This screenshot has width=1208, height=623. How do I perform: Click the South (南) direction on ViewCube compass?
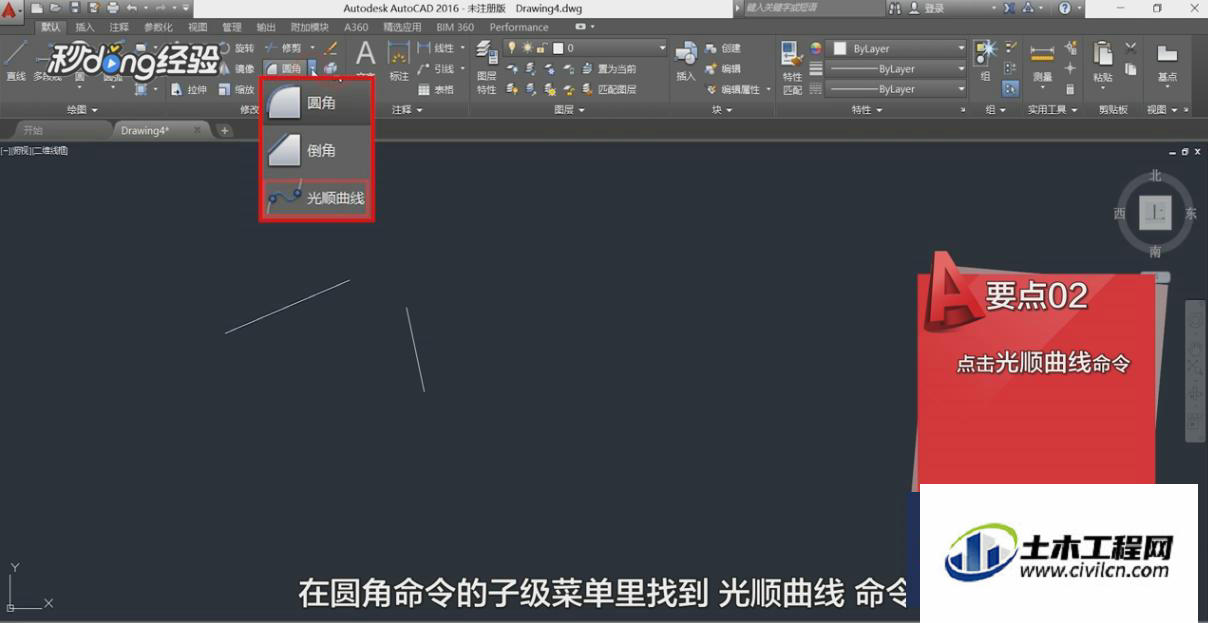coord(1155,251)
